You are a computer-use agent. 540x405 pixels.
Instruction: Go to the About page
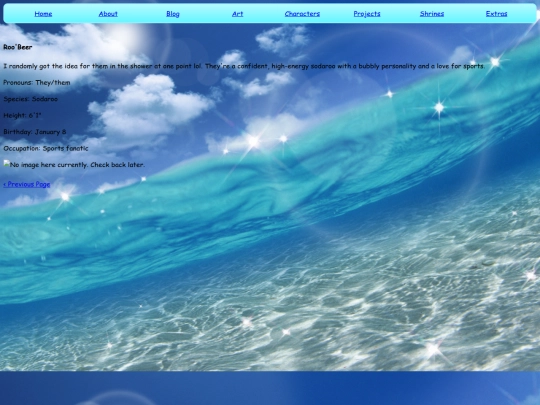108,14
